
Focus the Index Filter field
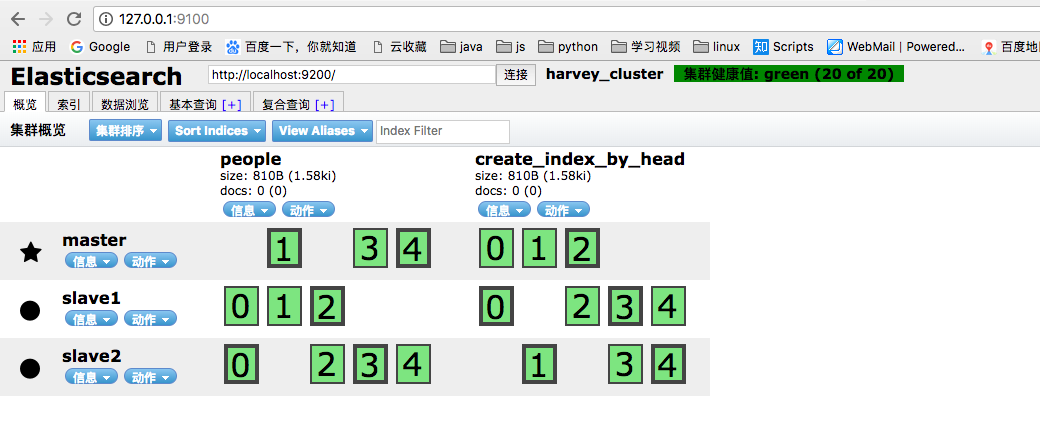click(x=443, y=131)
